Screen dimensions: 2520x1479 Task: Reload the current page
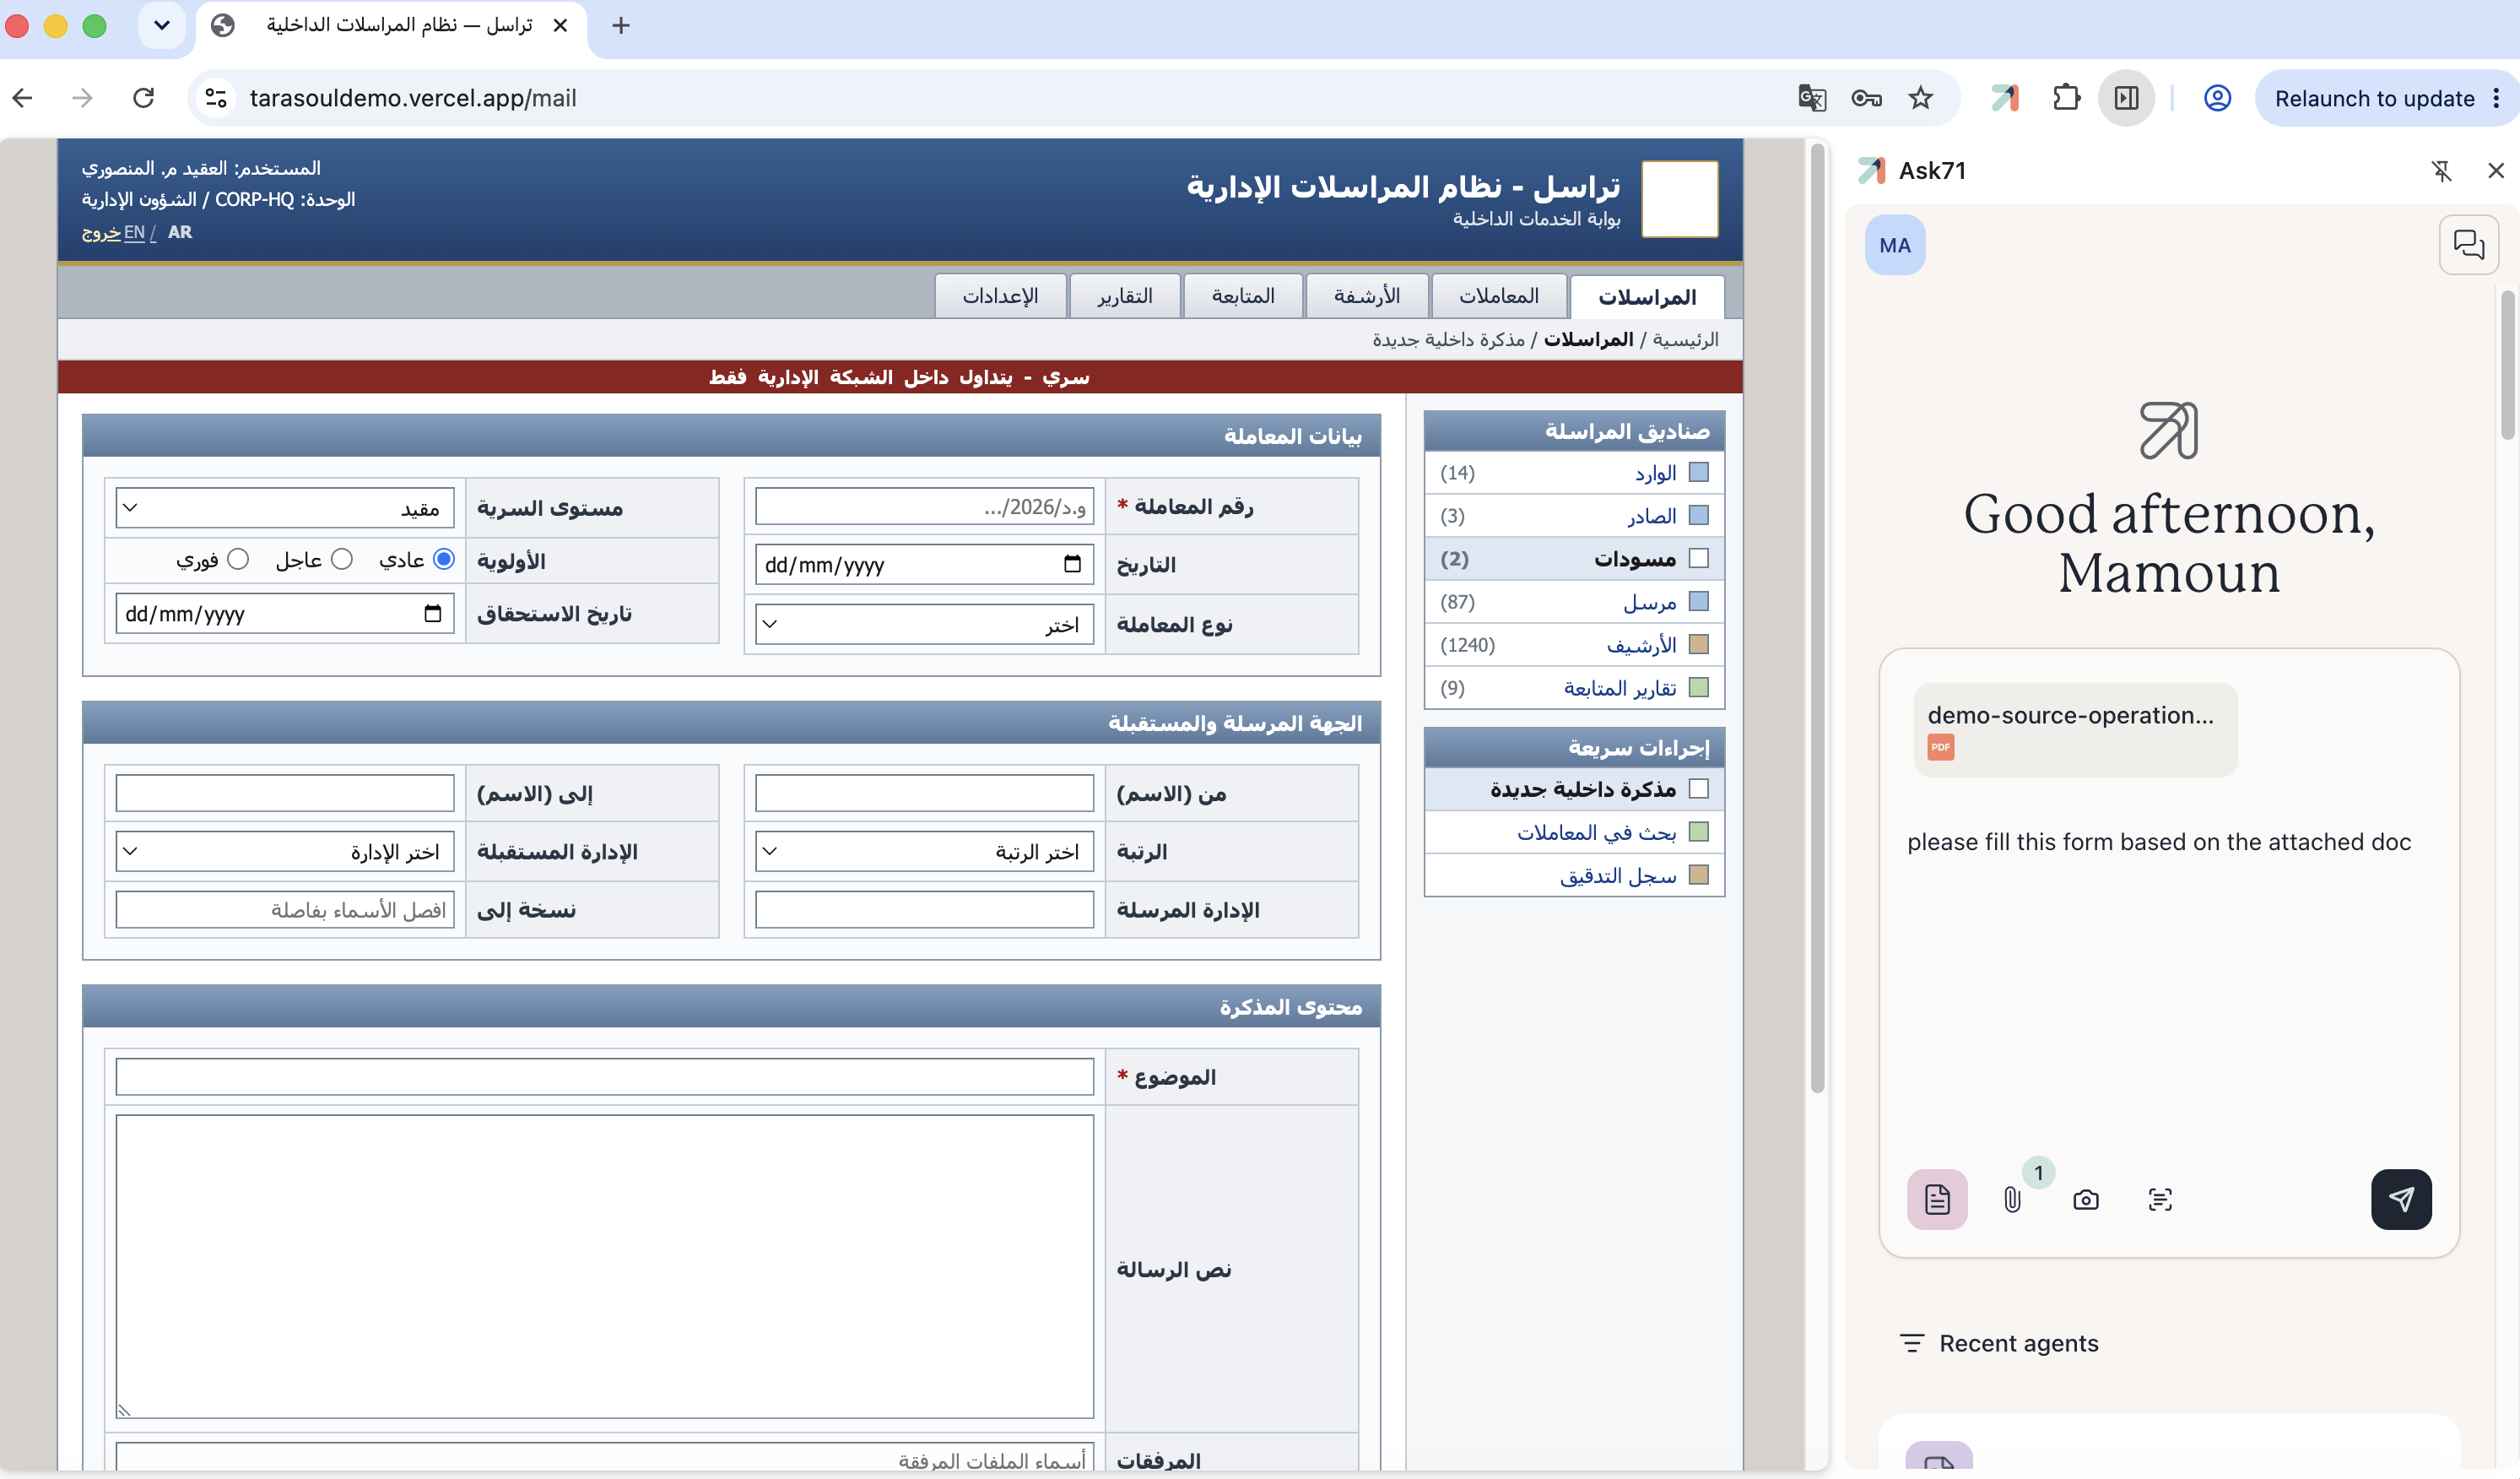pos(144,98)
